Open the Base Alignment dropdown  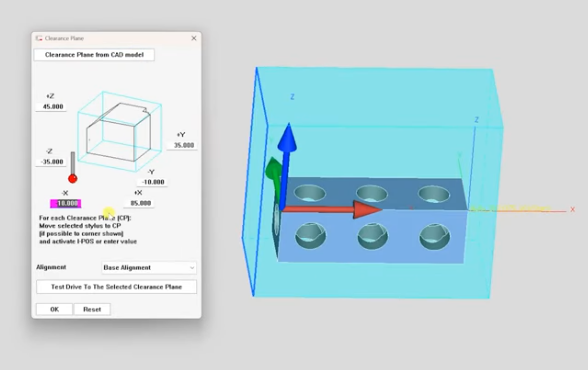pos(149,268)
